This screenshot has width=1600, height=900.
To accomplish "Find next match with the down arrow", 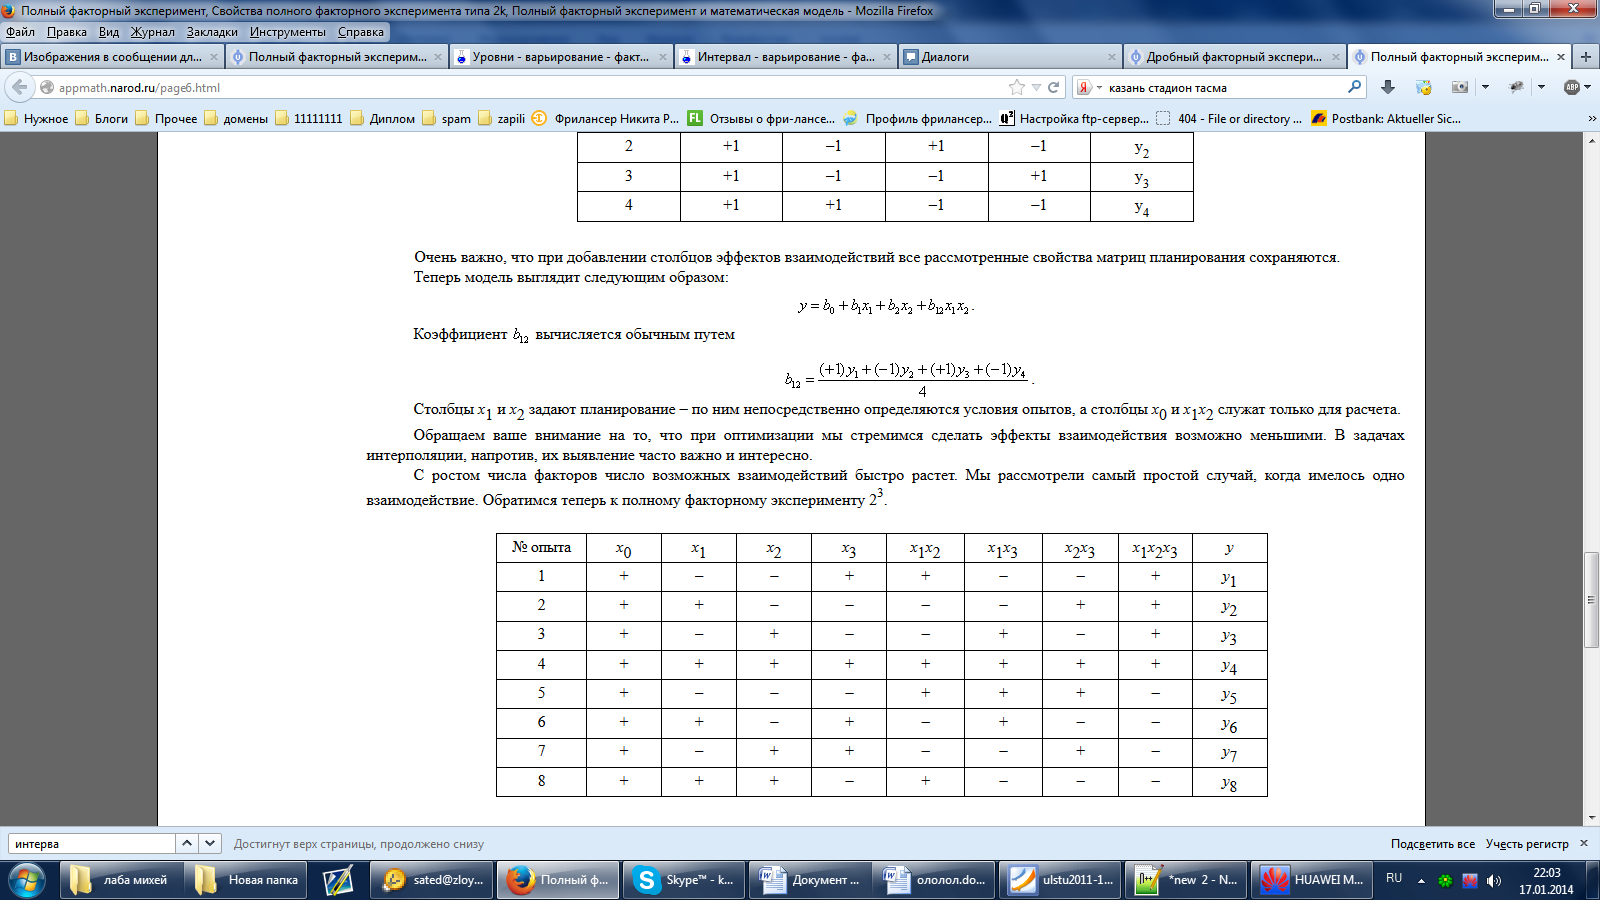I will pos(210,843).
